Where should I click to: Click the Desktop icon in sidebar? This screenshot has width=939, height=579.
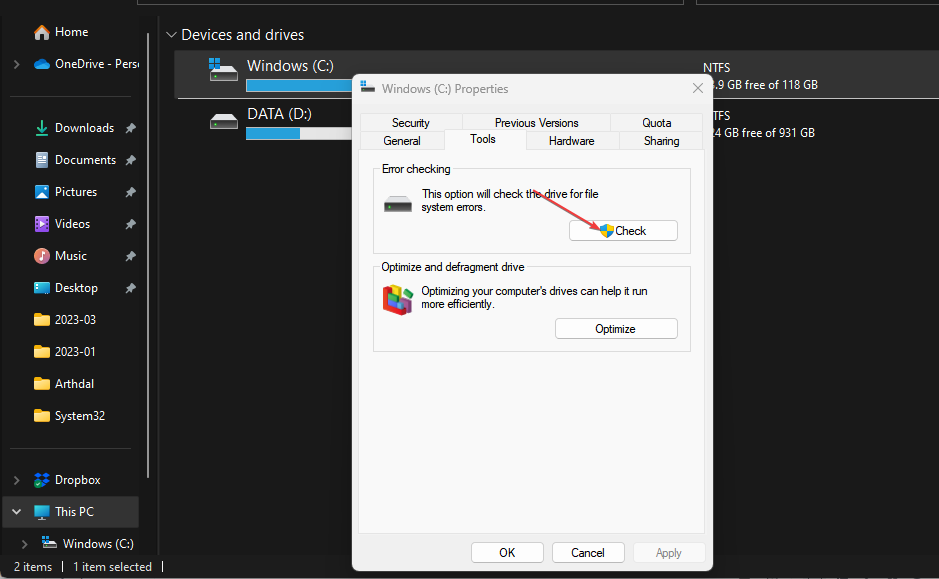tap(41, 288)
